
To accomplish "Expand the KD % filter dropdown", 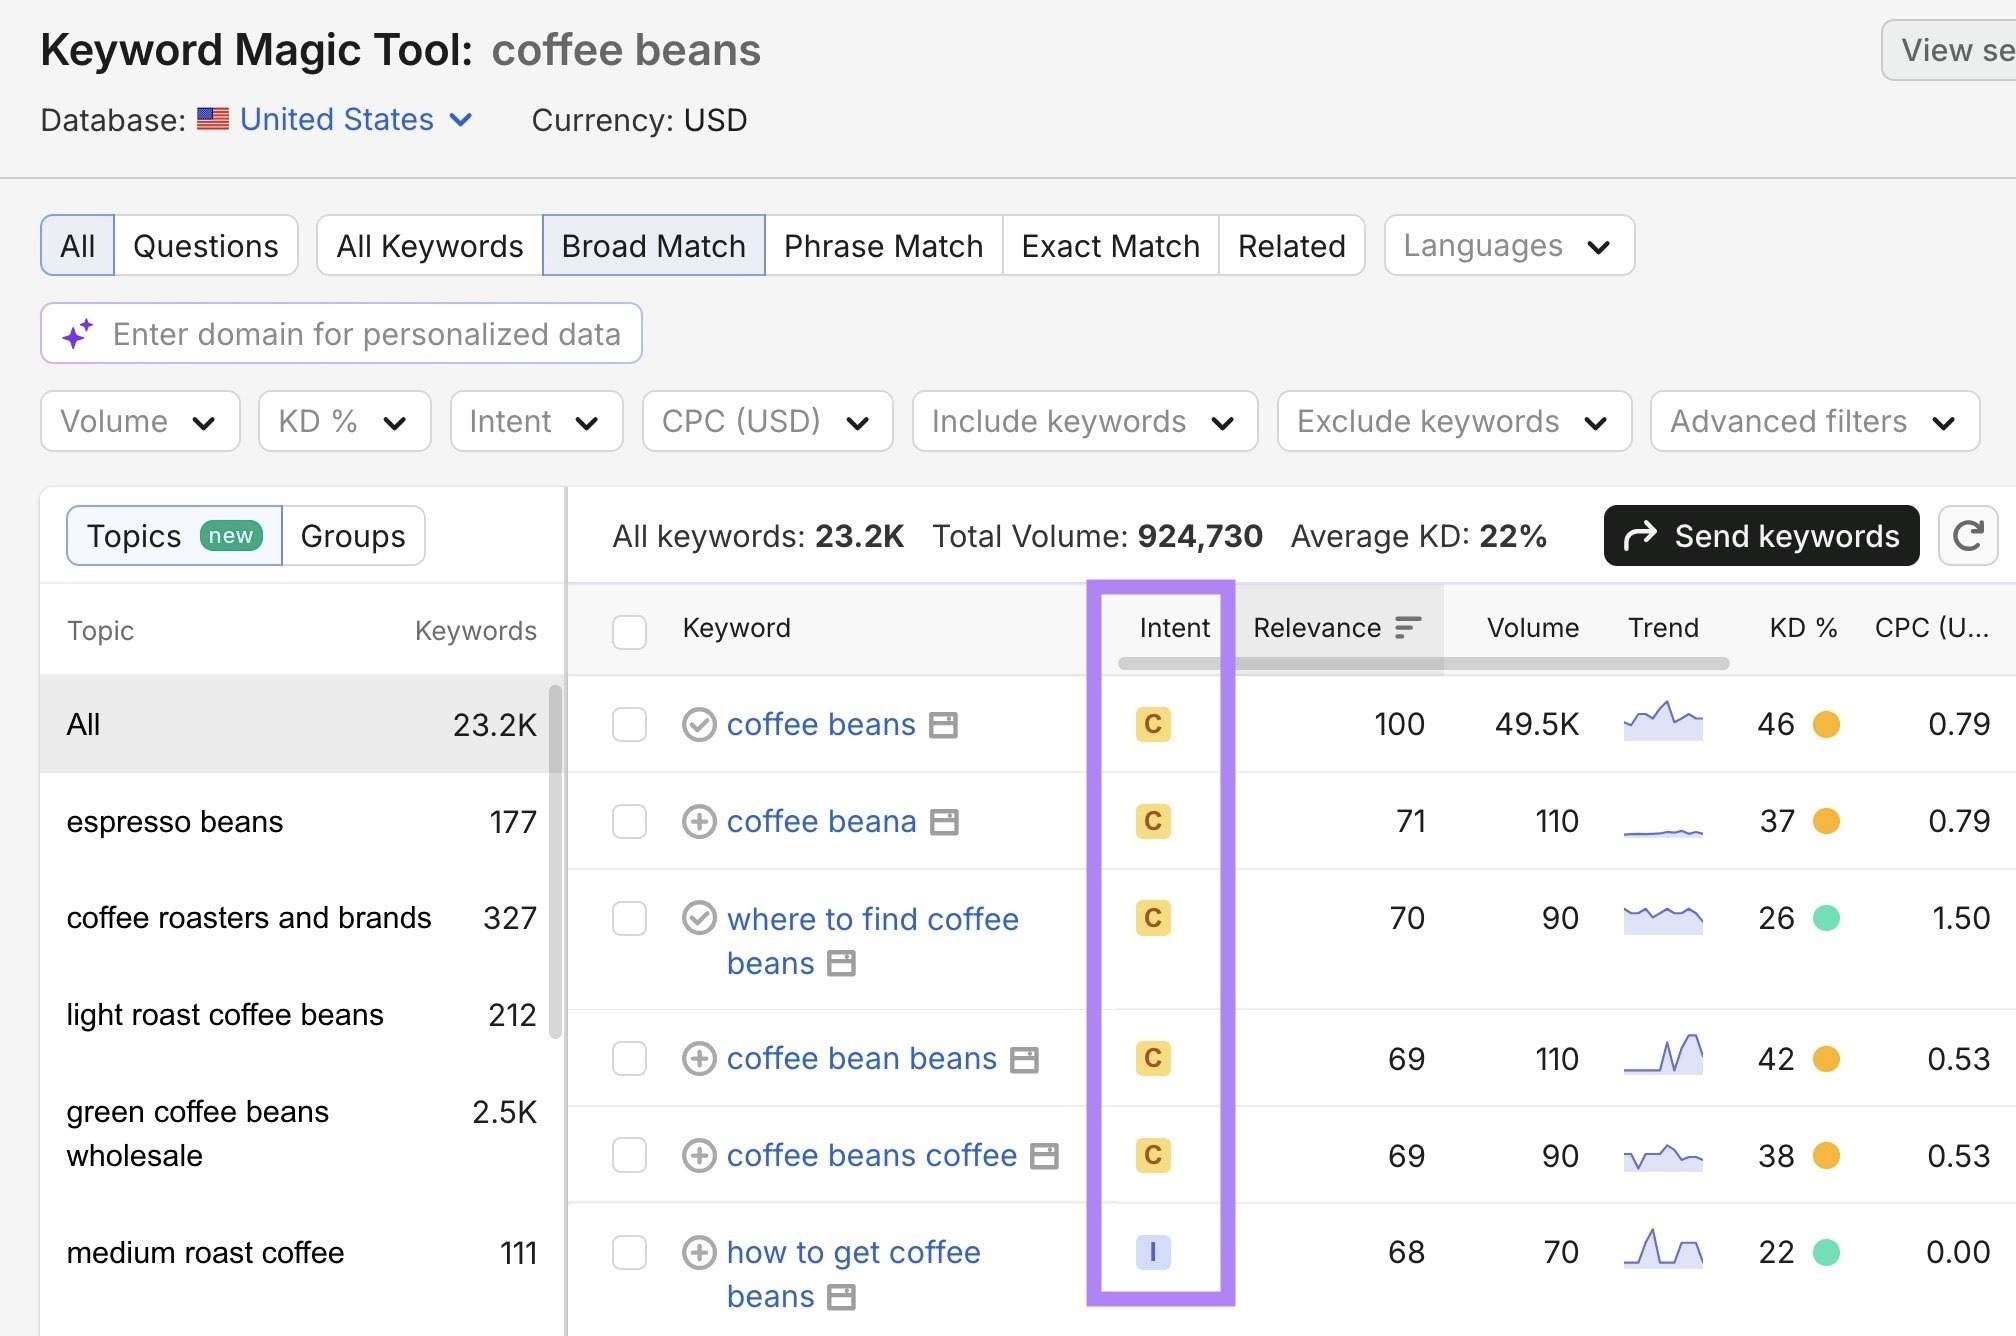I will tap(344, 421).
